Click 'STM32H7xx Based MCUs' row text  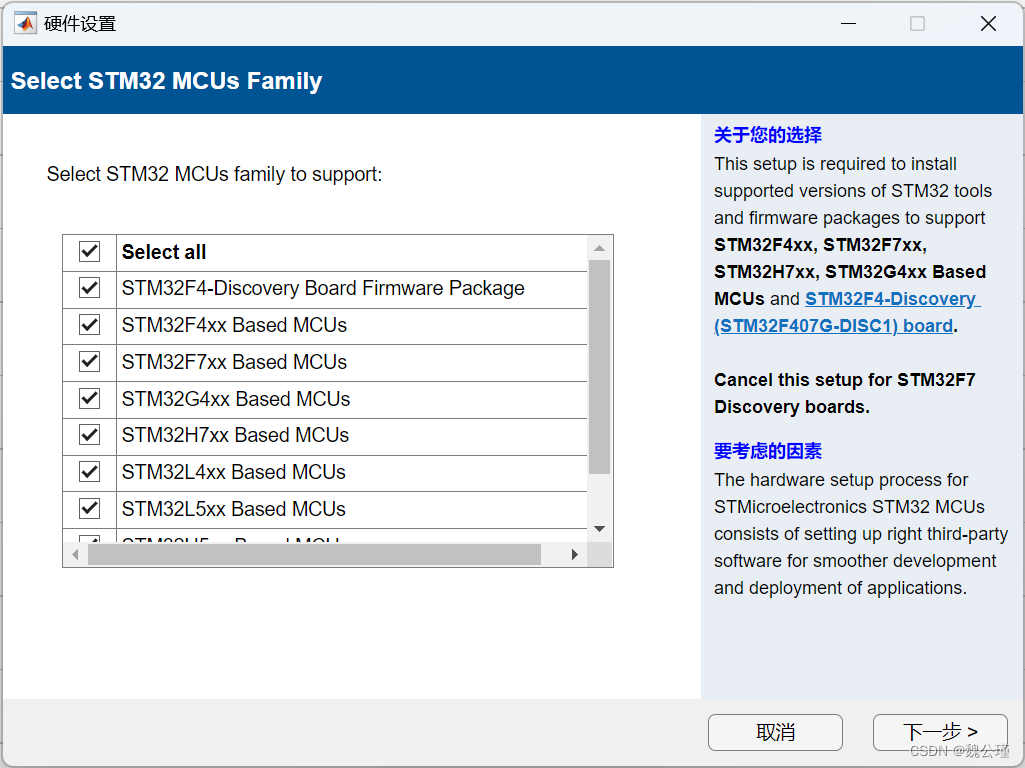point(235,435)
